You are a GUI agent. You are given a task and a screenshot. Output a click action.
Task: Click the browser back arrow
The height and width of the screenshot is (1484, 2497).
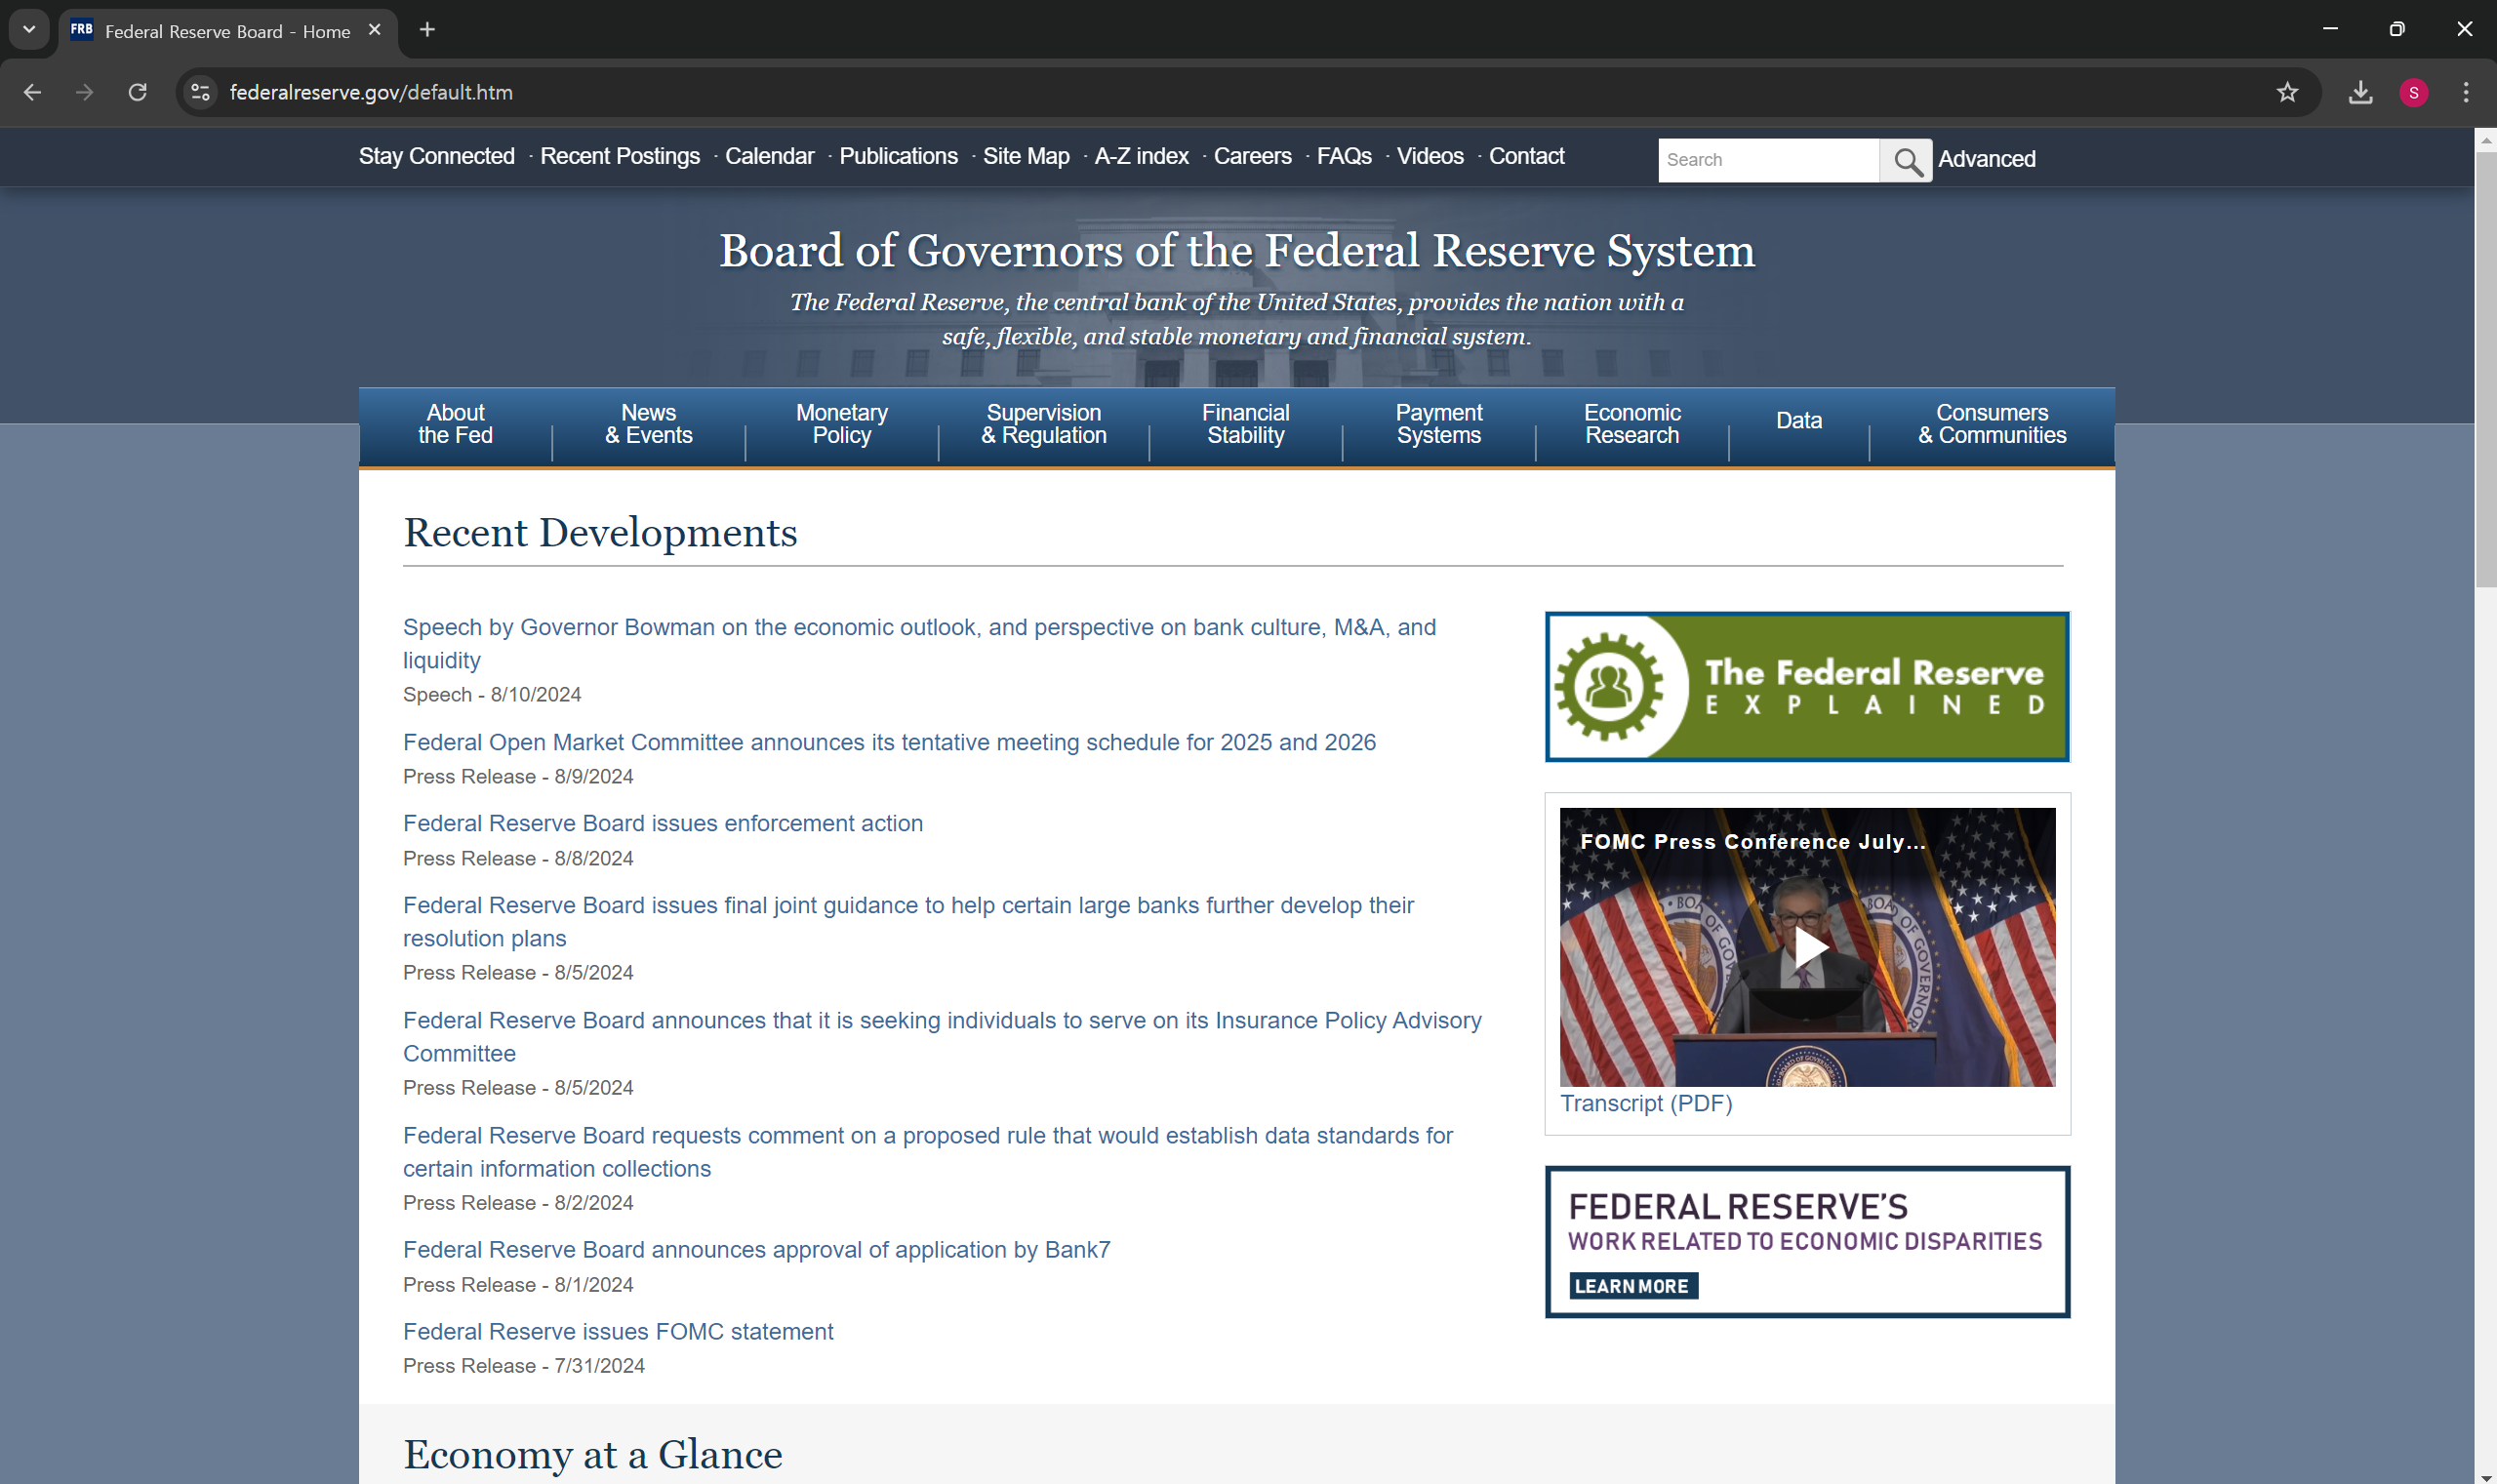(x=32, y=92)
